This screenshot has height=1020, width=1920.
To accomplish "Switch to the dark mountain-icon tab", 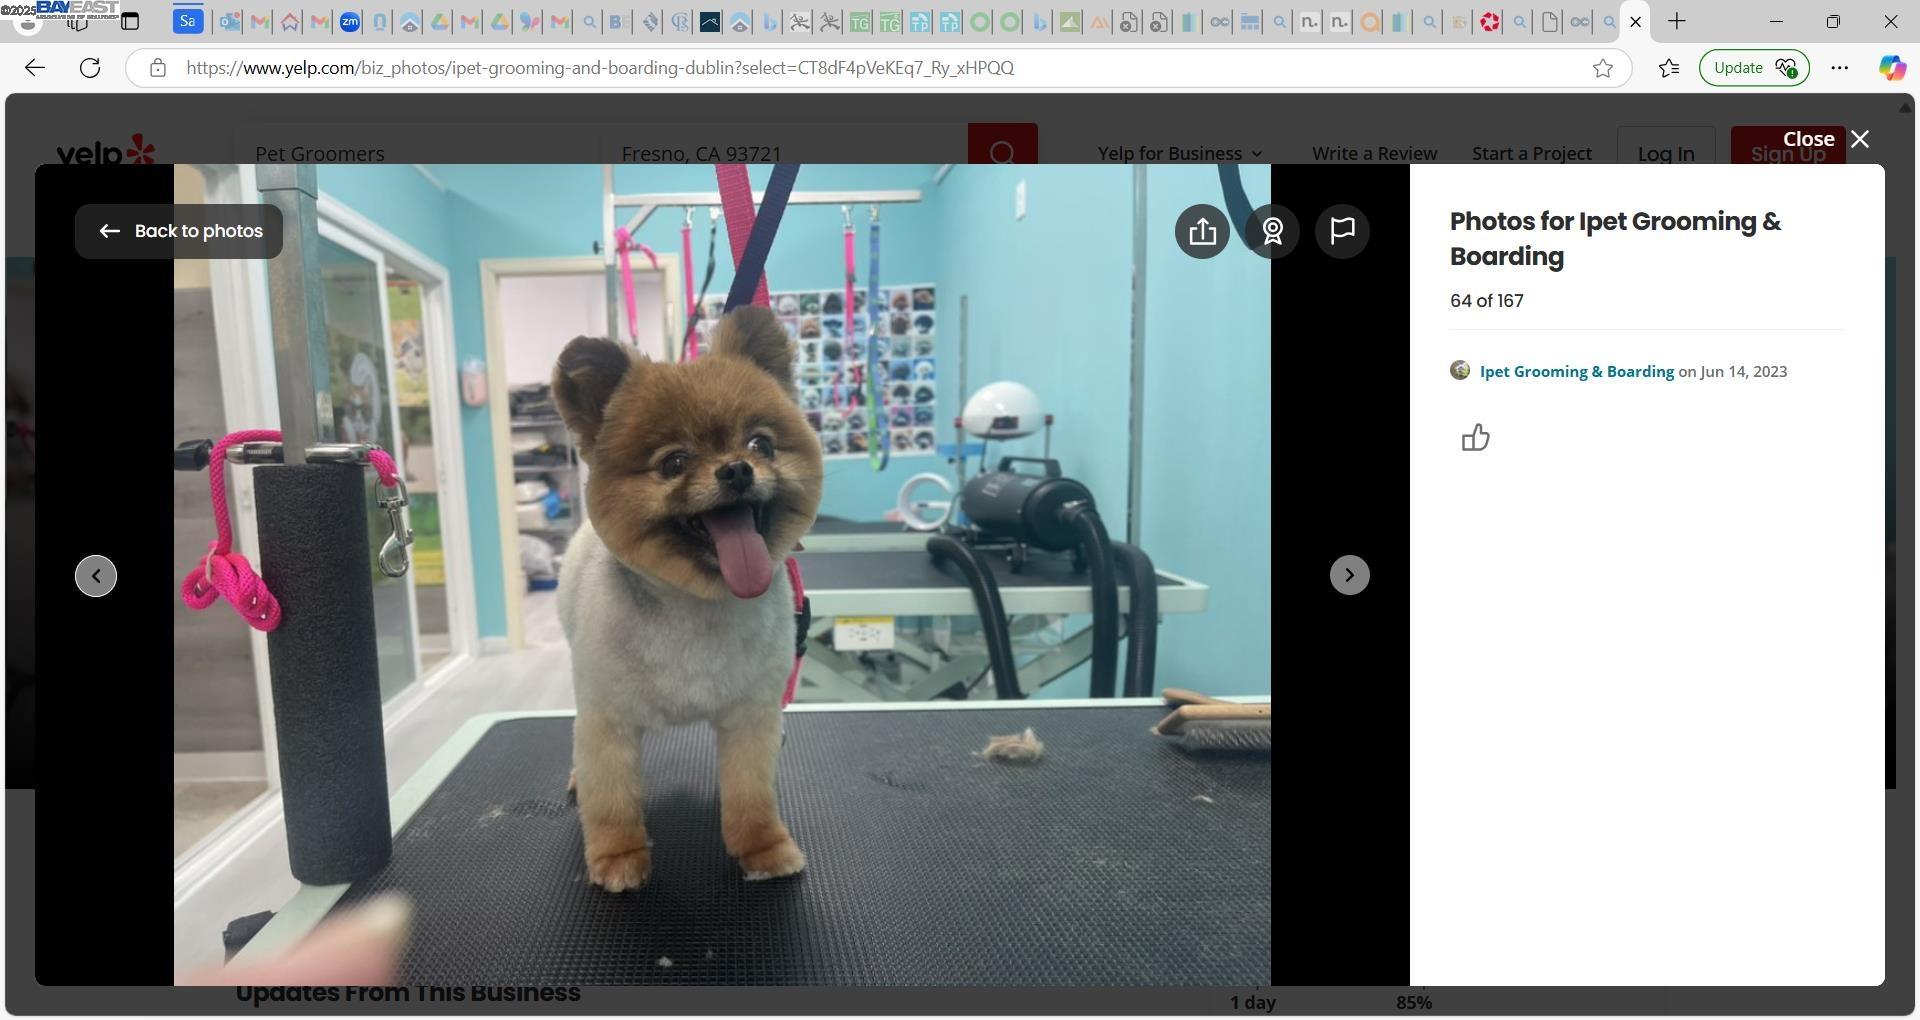I will (709, 21).
